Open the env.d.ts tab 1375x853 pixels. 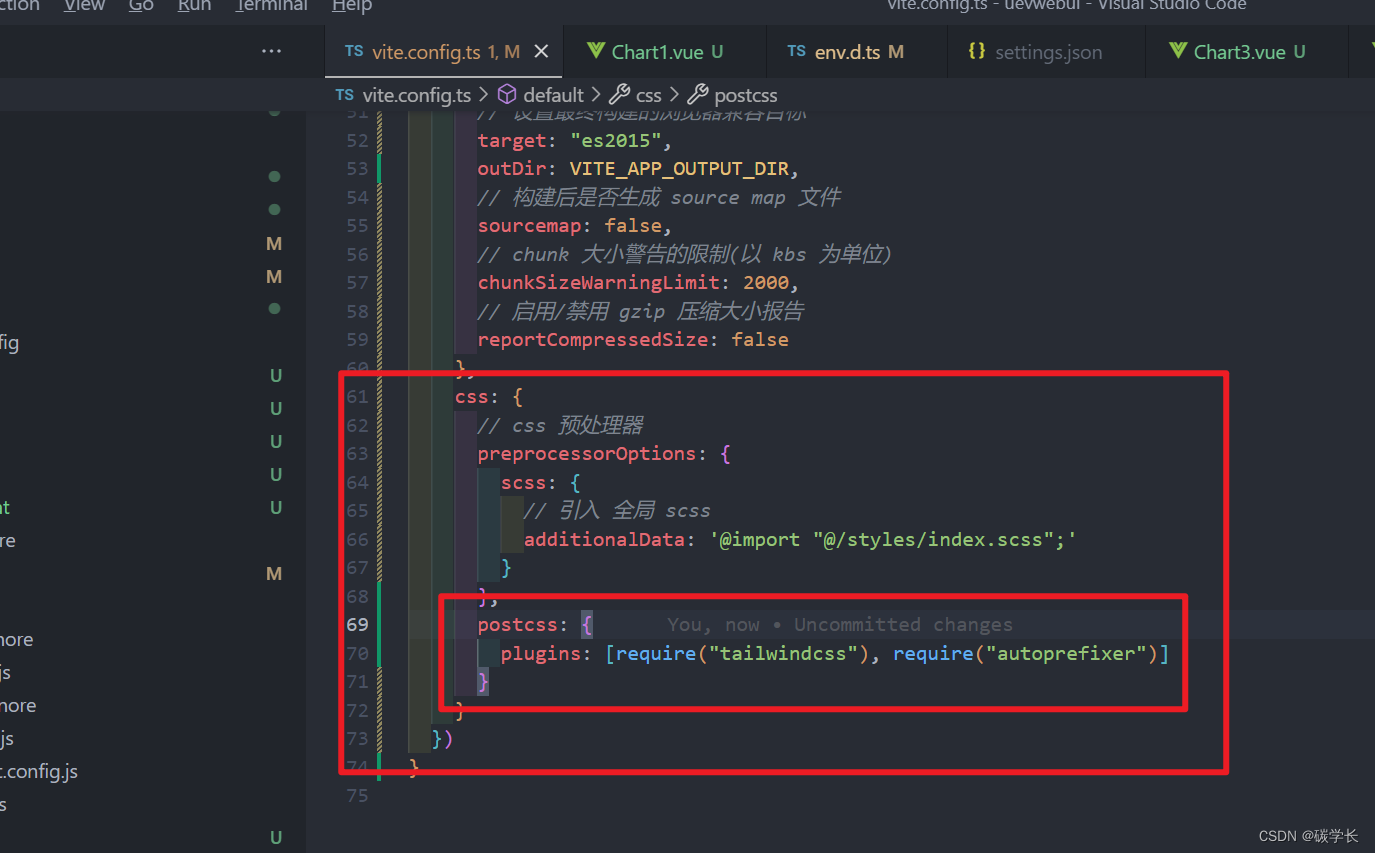(856, 52)
